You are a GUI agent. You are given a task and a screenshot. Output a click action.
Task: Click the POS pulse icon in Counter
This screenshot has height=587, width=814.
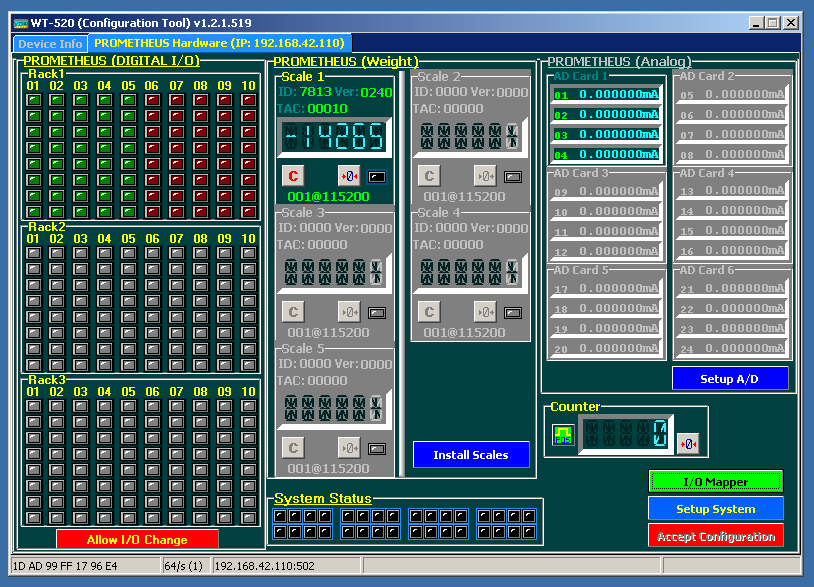[x=563, y=436]
